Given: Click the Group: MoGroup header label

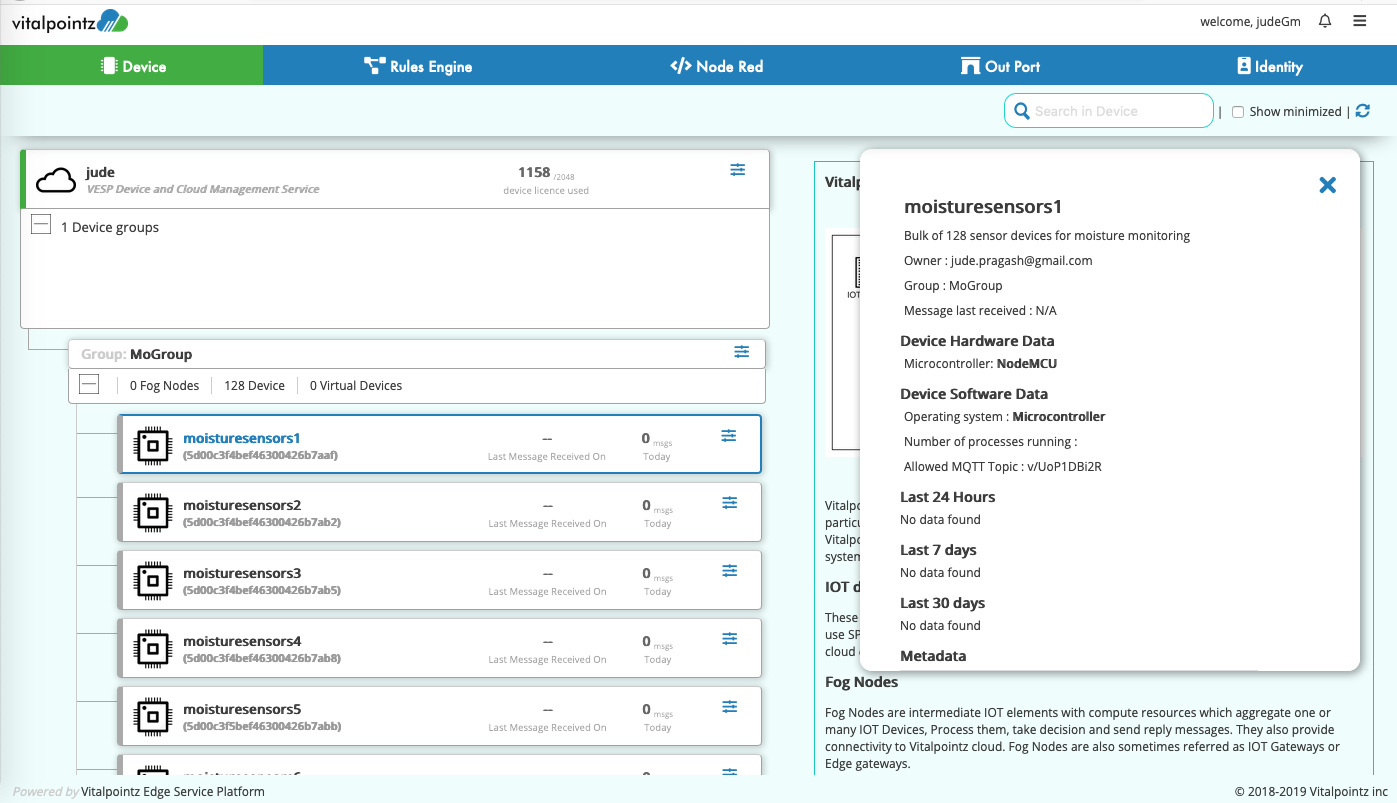Looking at the screenshot, I should pyautogui.click(x=137, y=354).
